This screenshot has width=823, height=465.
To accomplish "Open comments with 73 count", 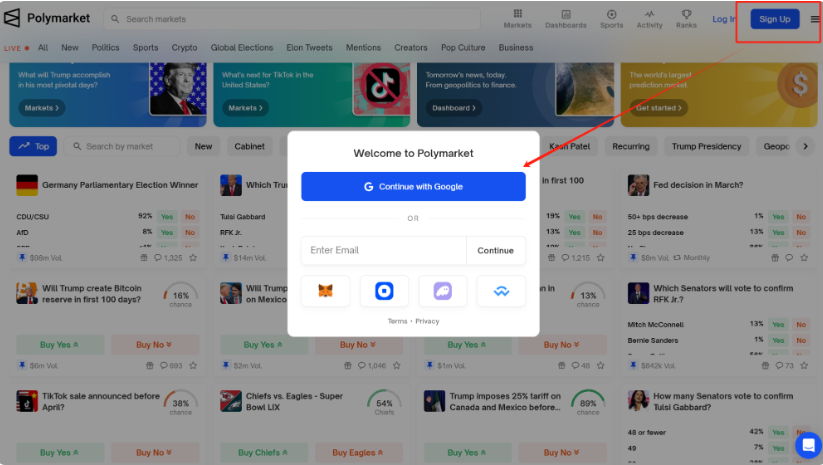I will pos(785,365).
